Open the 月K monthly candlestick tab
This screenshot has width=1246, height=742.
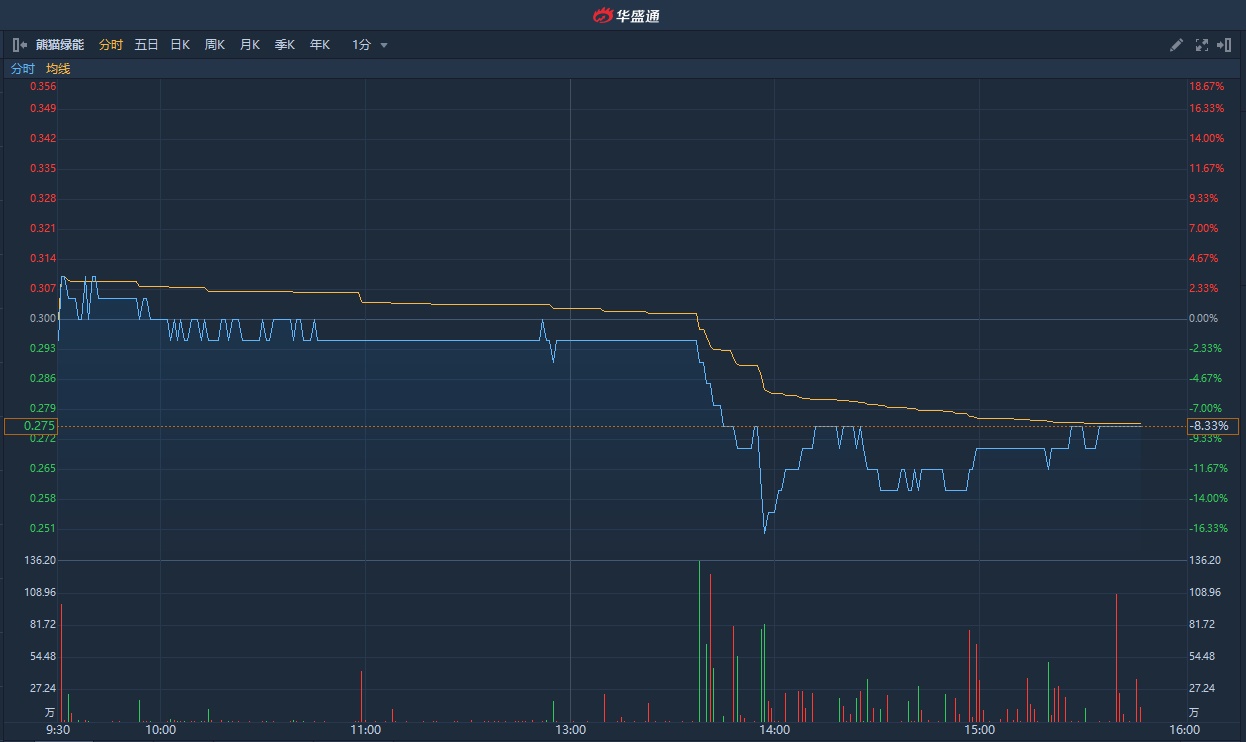click(249, 45)
